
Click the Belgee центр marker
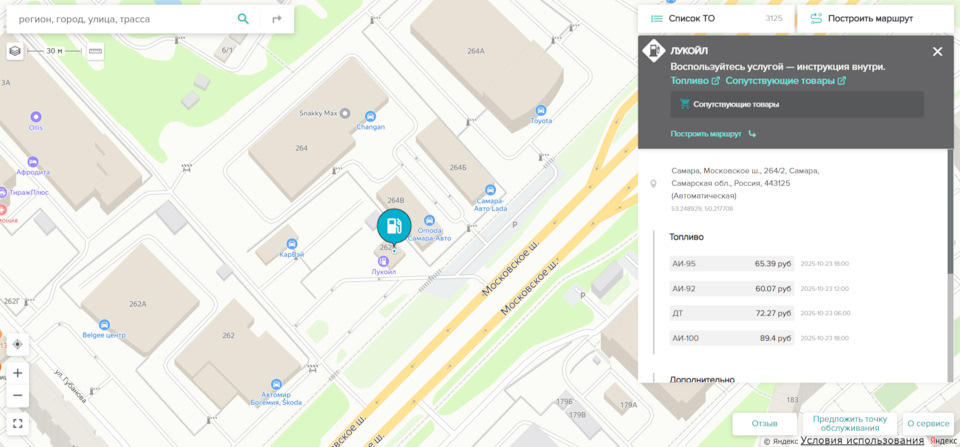[x=104, y=325]
